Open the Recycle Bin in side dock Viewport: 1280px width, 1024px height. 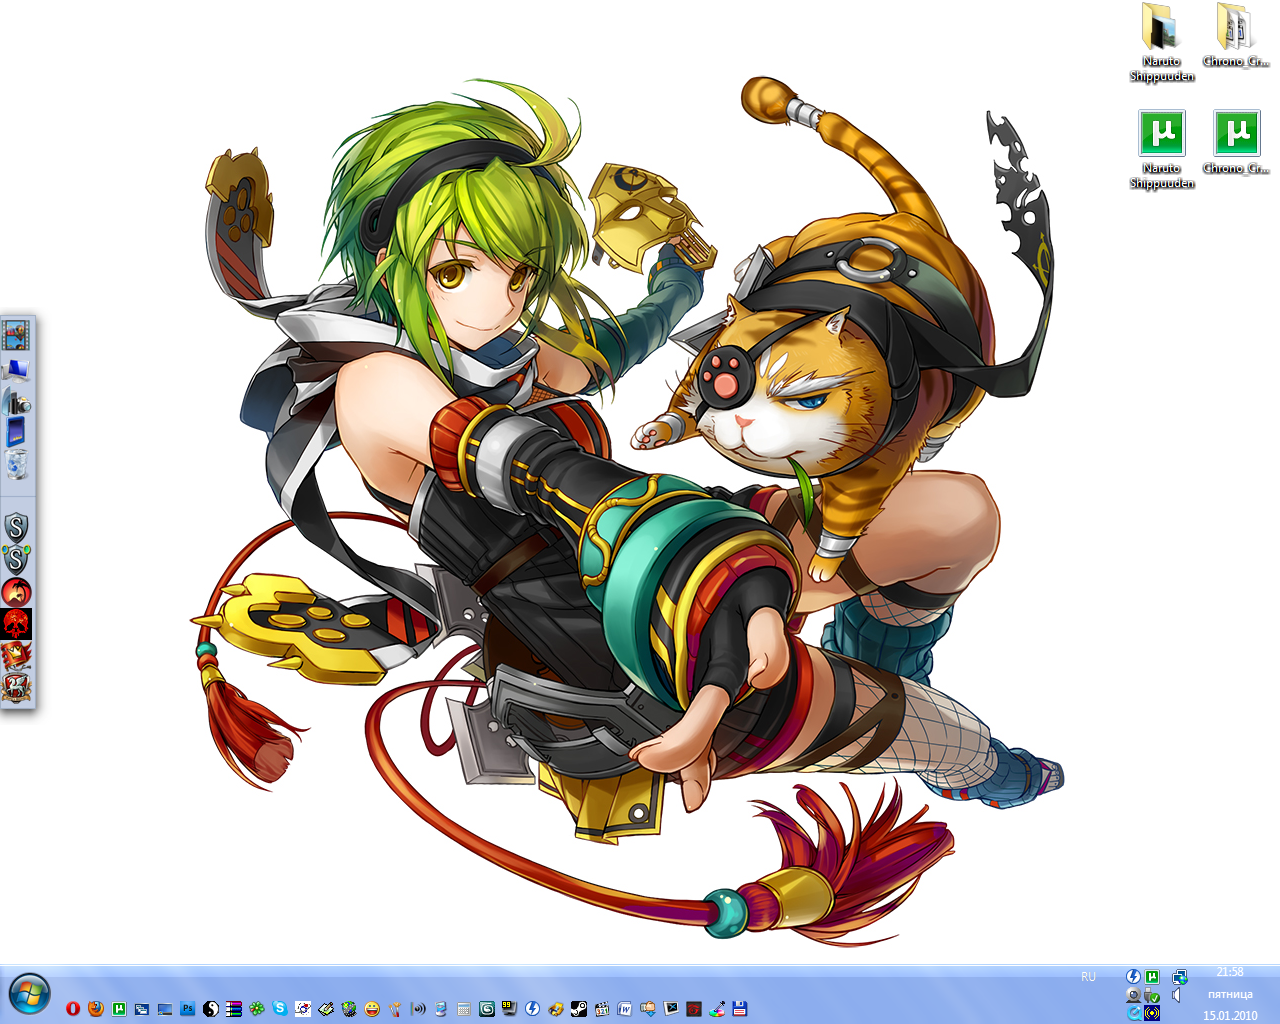point(16,463)
